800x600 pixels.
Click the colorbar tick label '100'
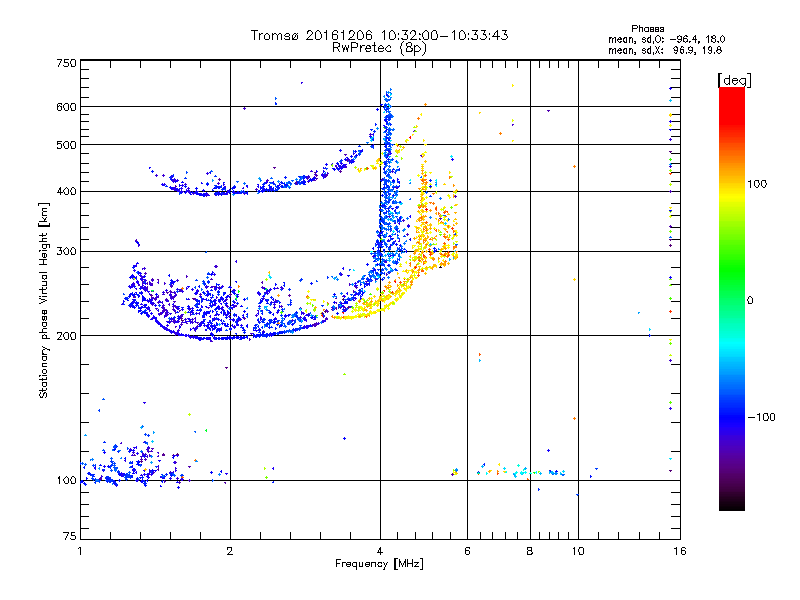point(757,184)
